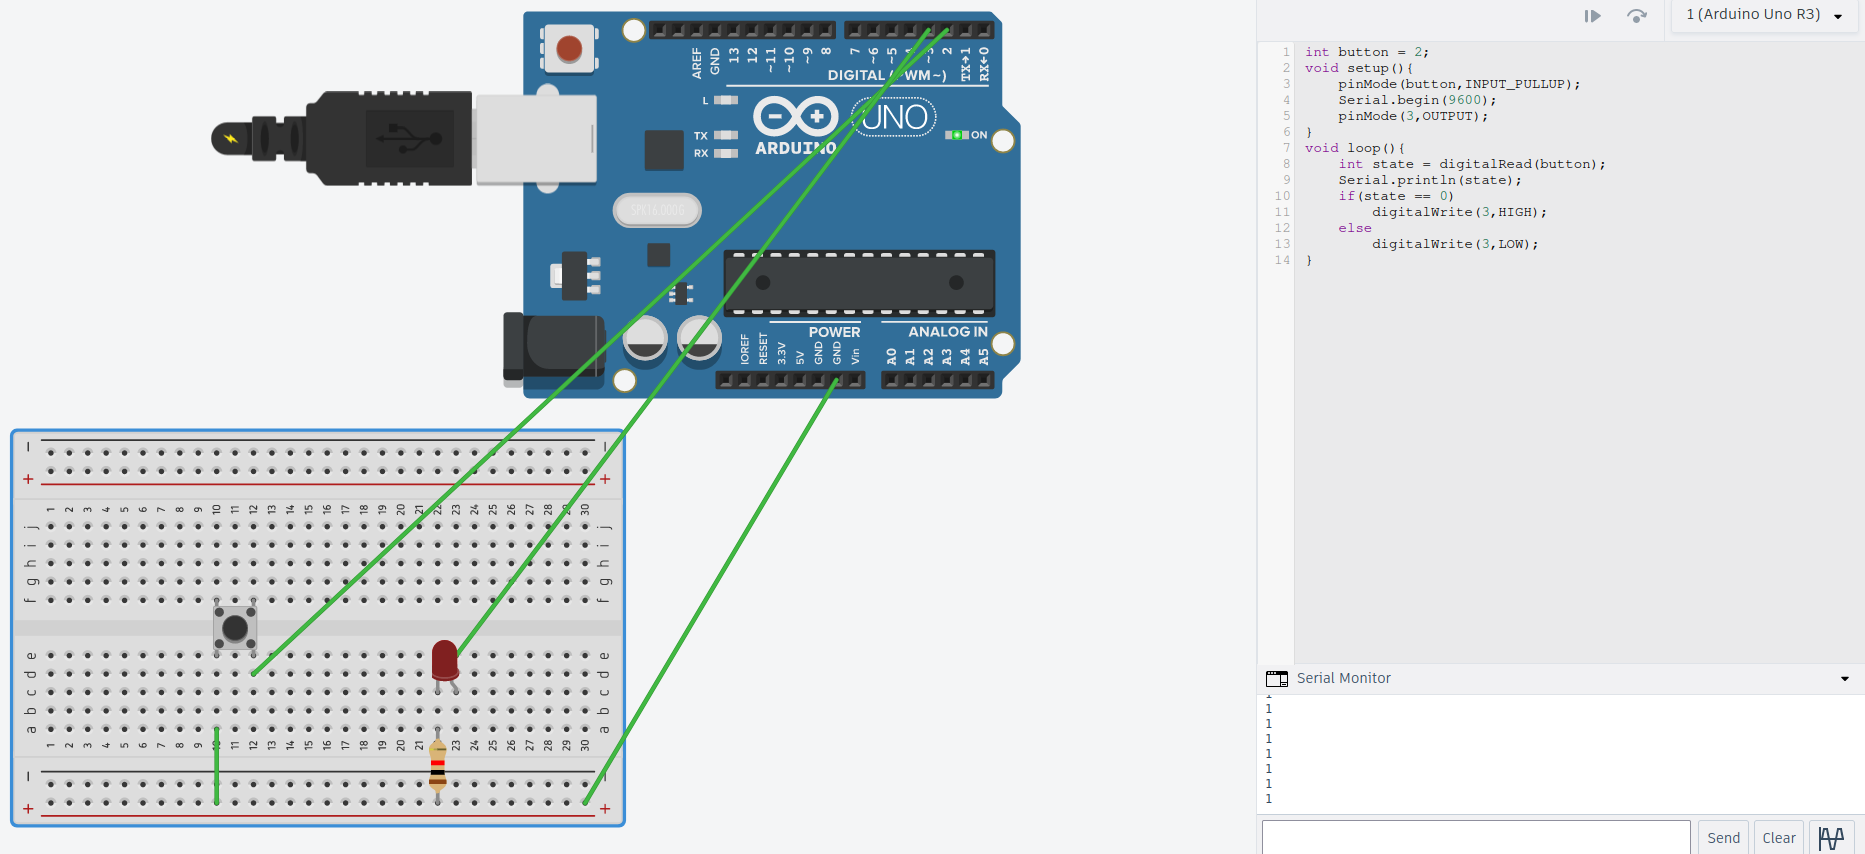1865x854 pixels.
Task: Select green wire from GND to breadboard rail
Action: 710,591
